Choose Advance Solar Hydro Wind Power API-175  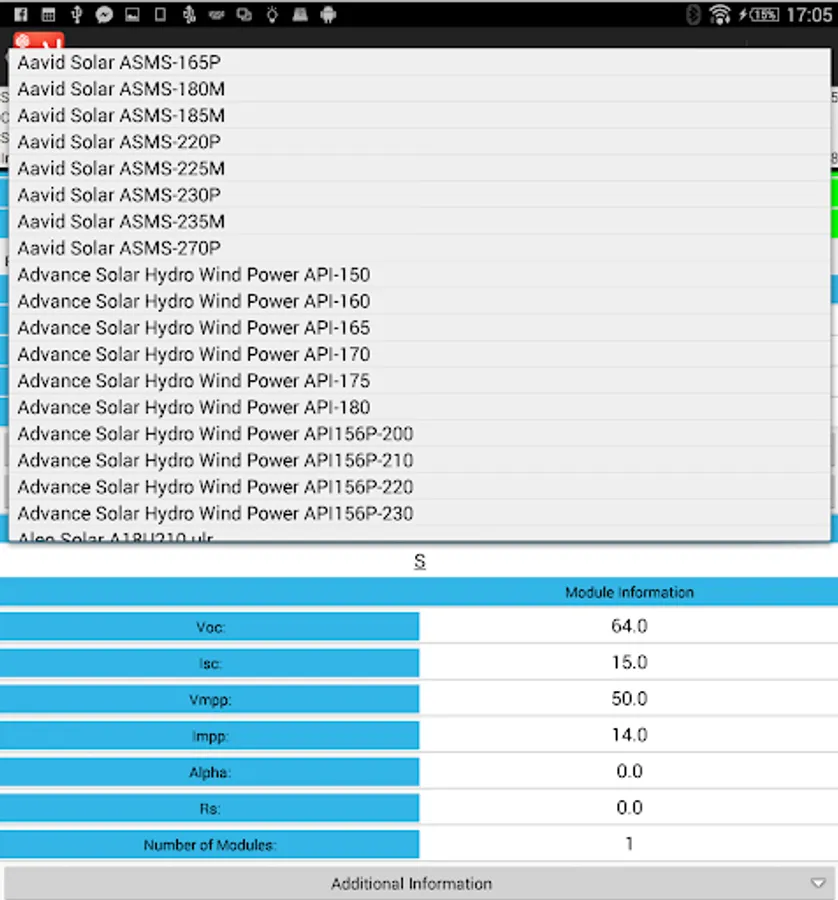click(420, 380)
